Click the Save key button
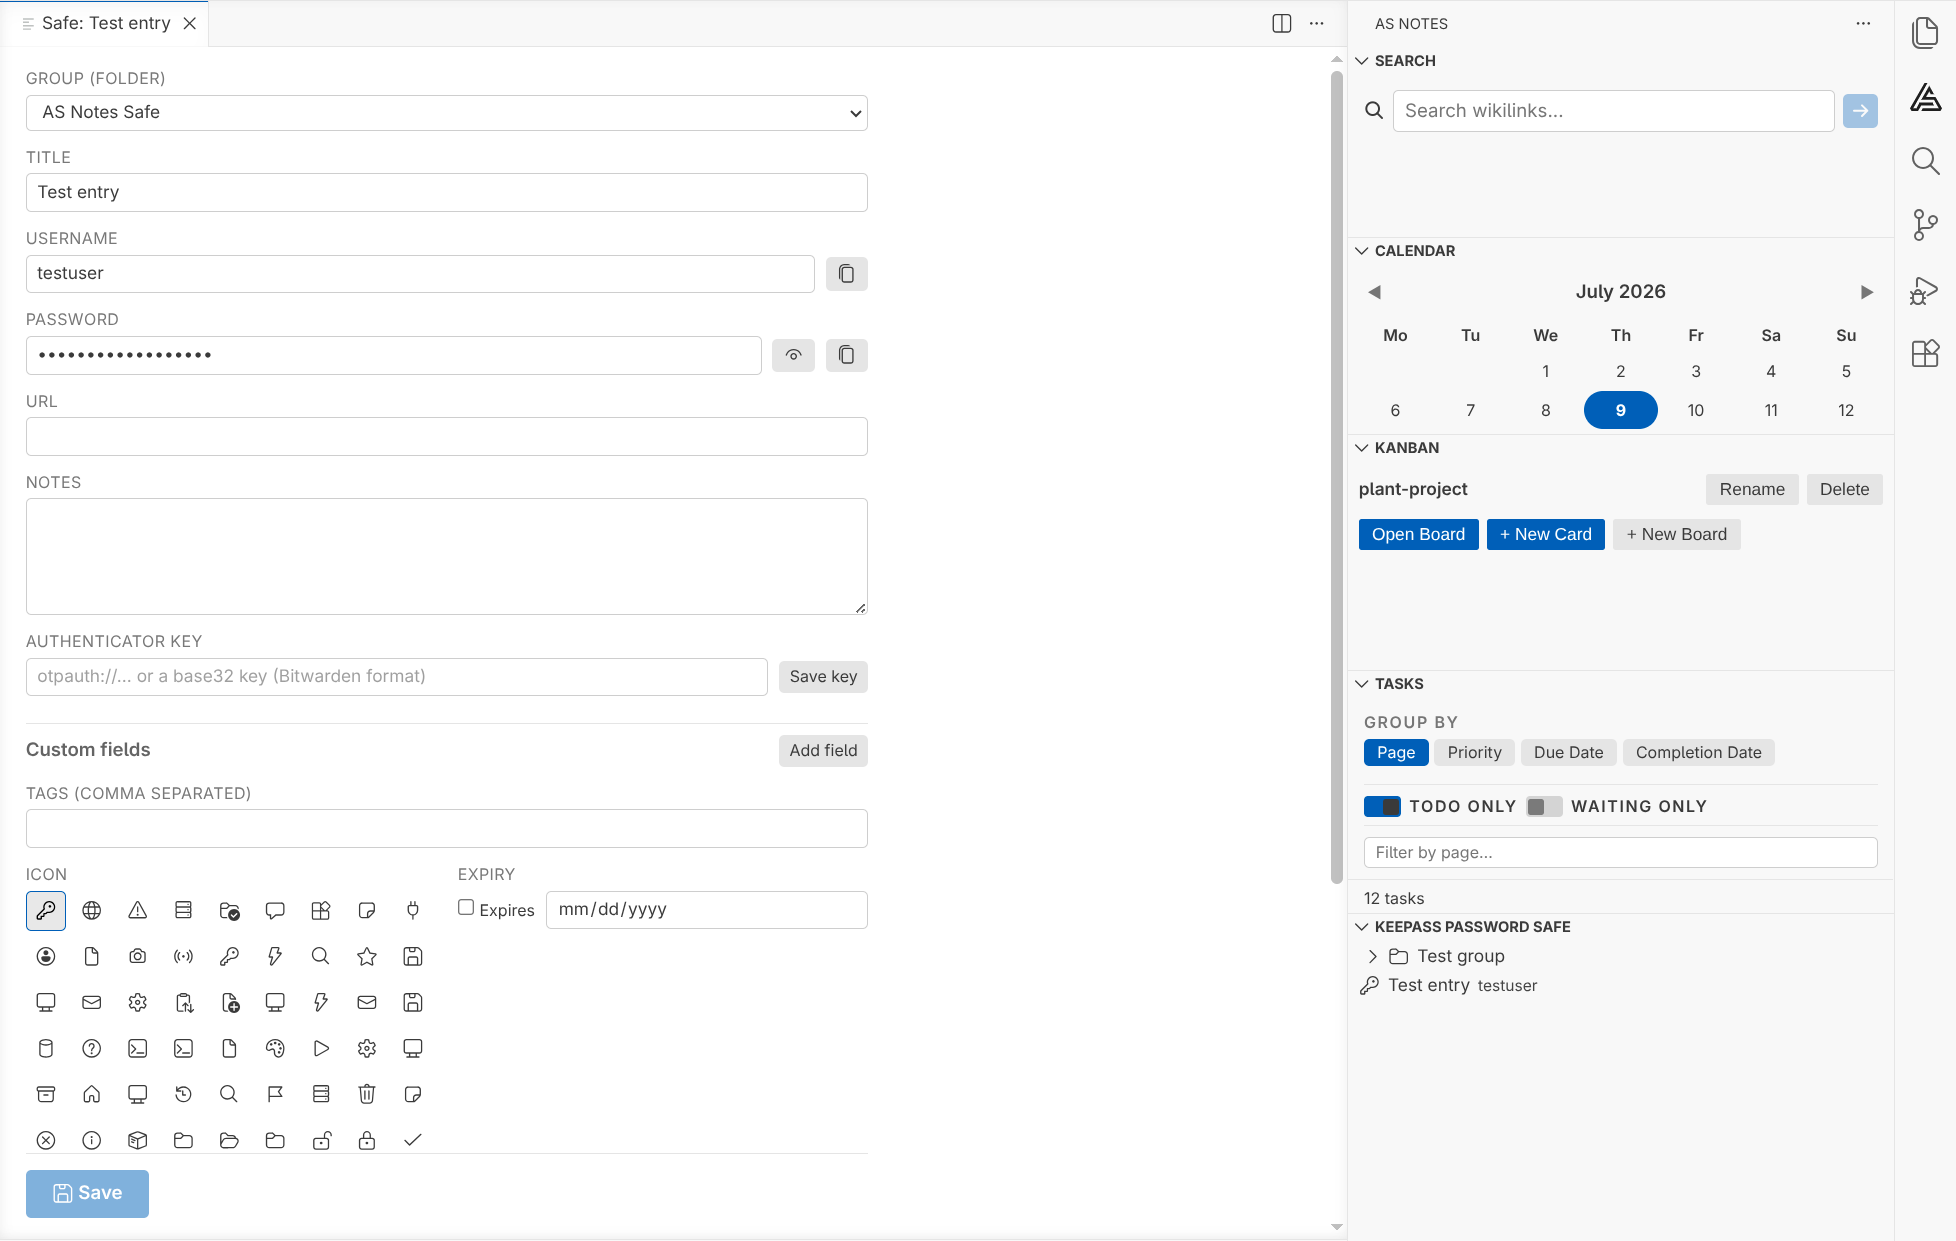This screenshot has width=1956, height=1241. [823, 677]
